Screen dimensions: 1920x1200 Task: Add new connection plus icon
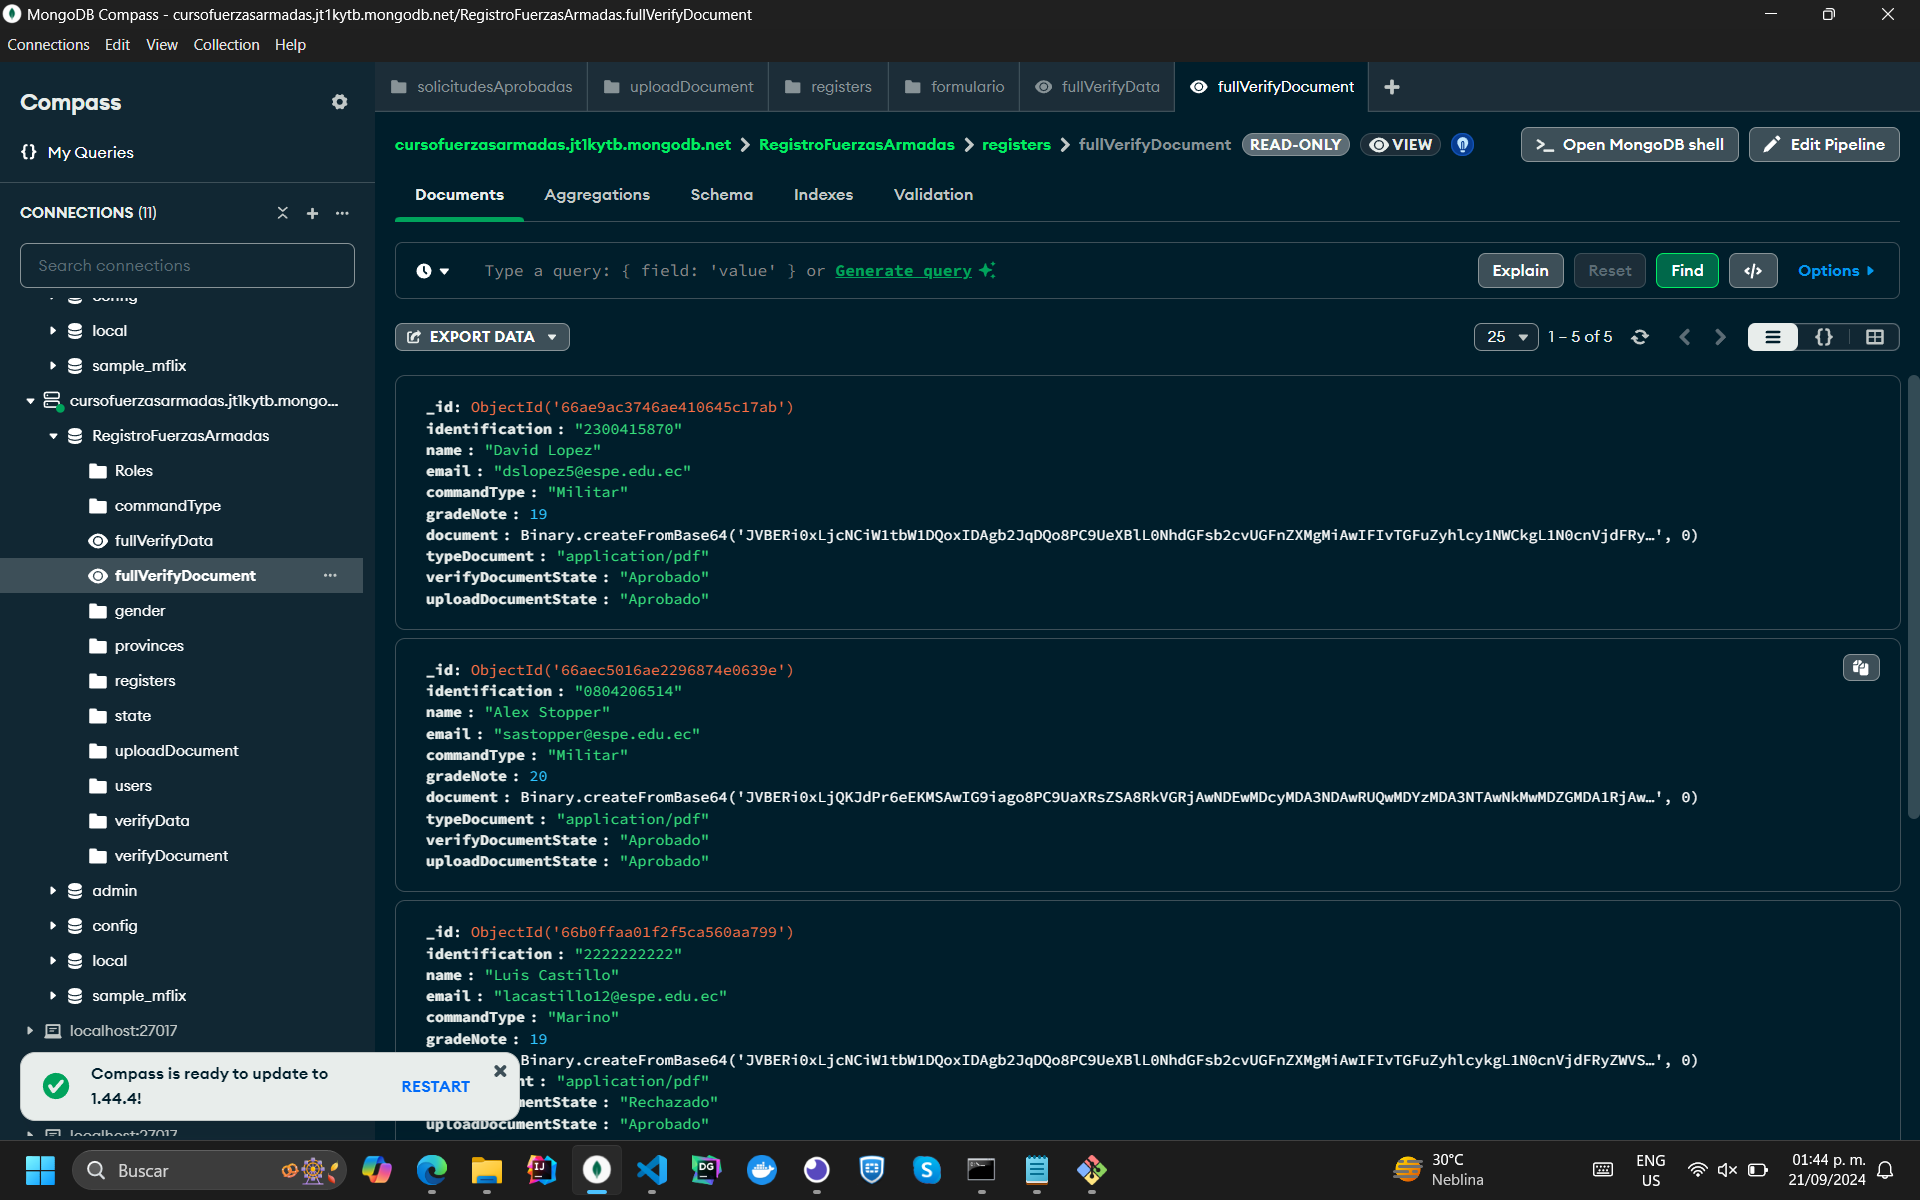coord(312,213)
